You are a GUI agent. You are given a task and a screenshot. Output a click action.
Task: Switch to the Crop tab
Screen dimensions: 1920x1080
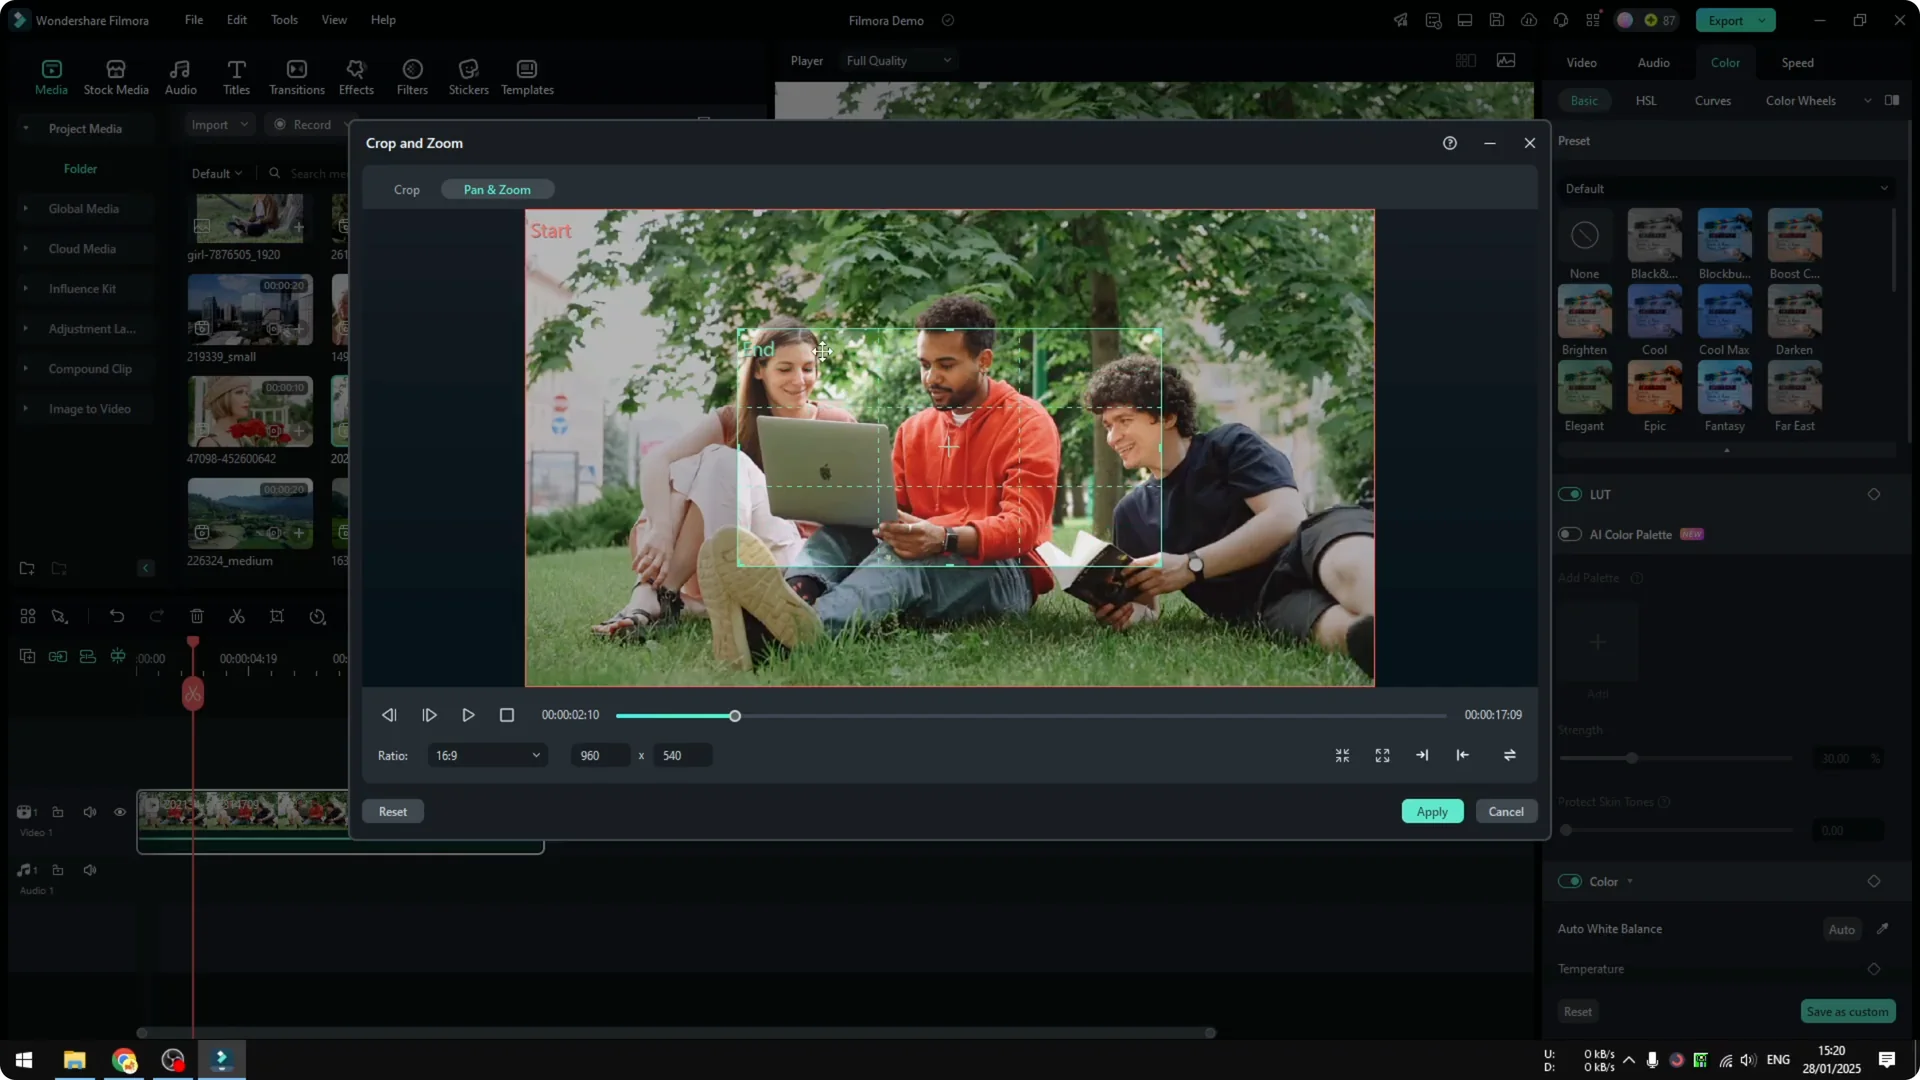[406, 189]
